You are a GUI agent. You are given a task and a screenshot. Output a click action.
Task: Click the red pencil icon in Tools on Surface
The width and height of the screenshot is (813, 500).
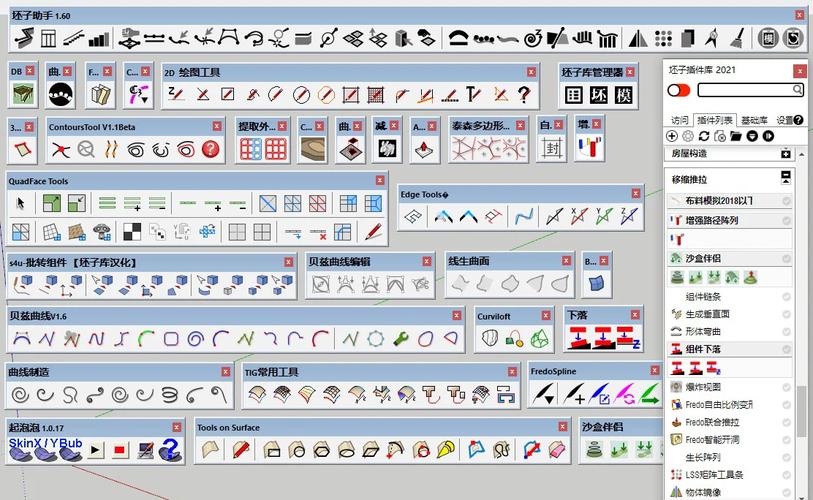tap(241, 449)
